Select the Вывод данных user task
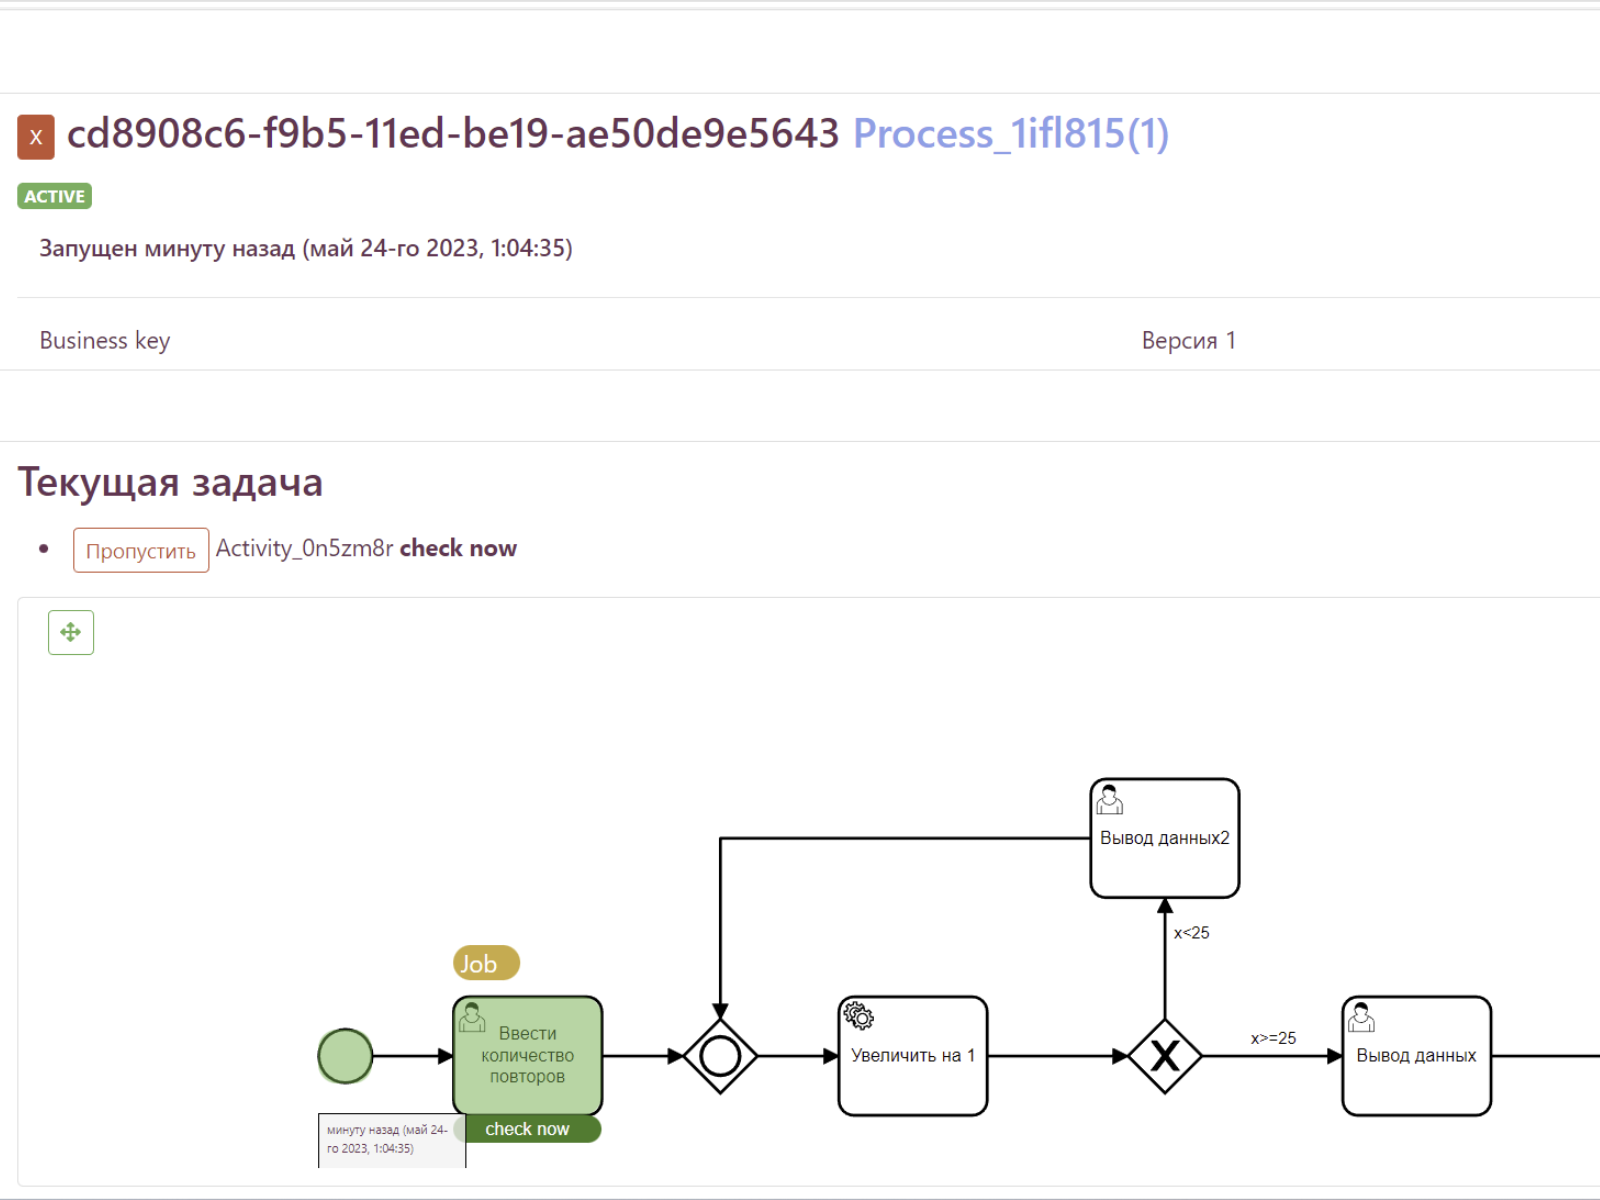Image resolution: width=1600 pixels, height=1200 pixels. [1417, 1055]
